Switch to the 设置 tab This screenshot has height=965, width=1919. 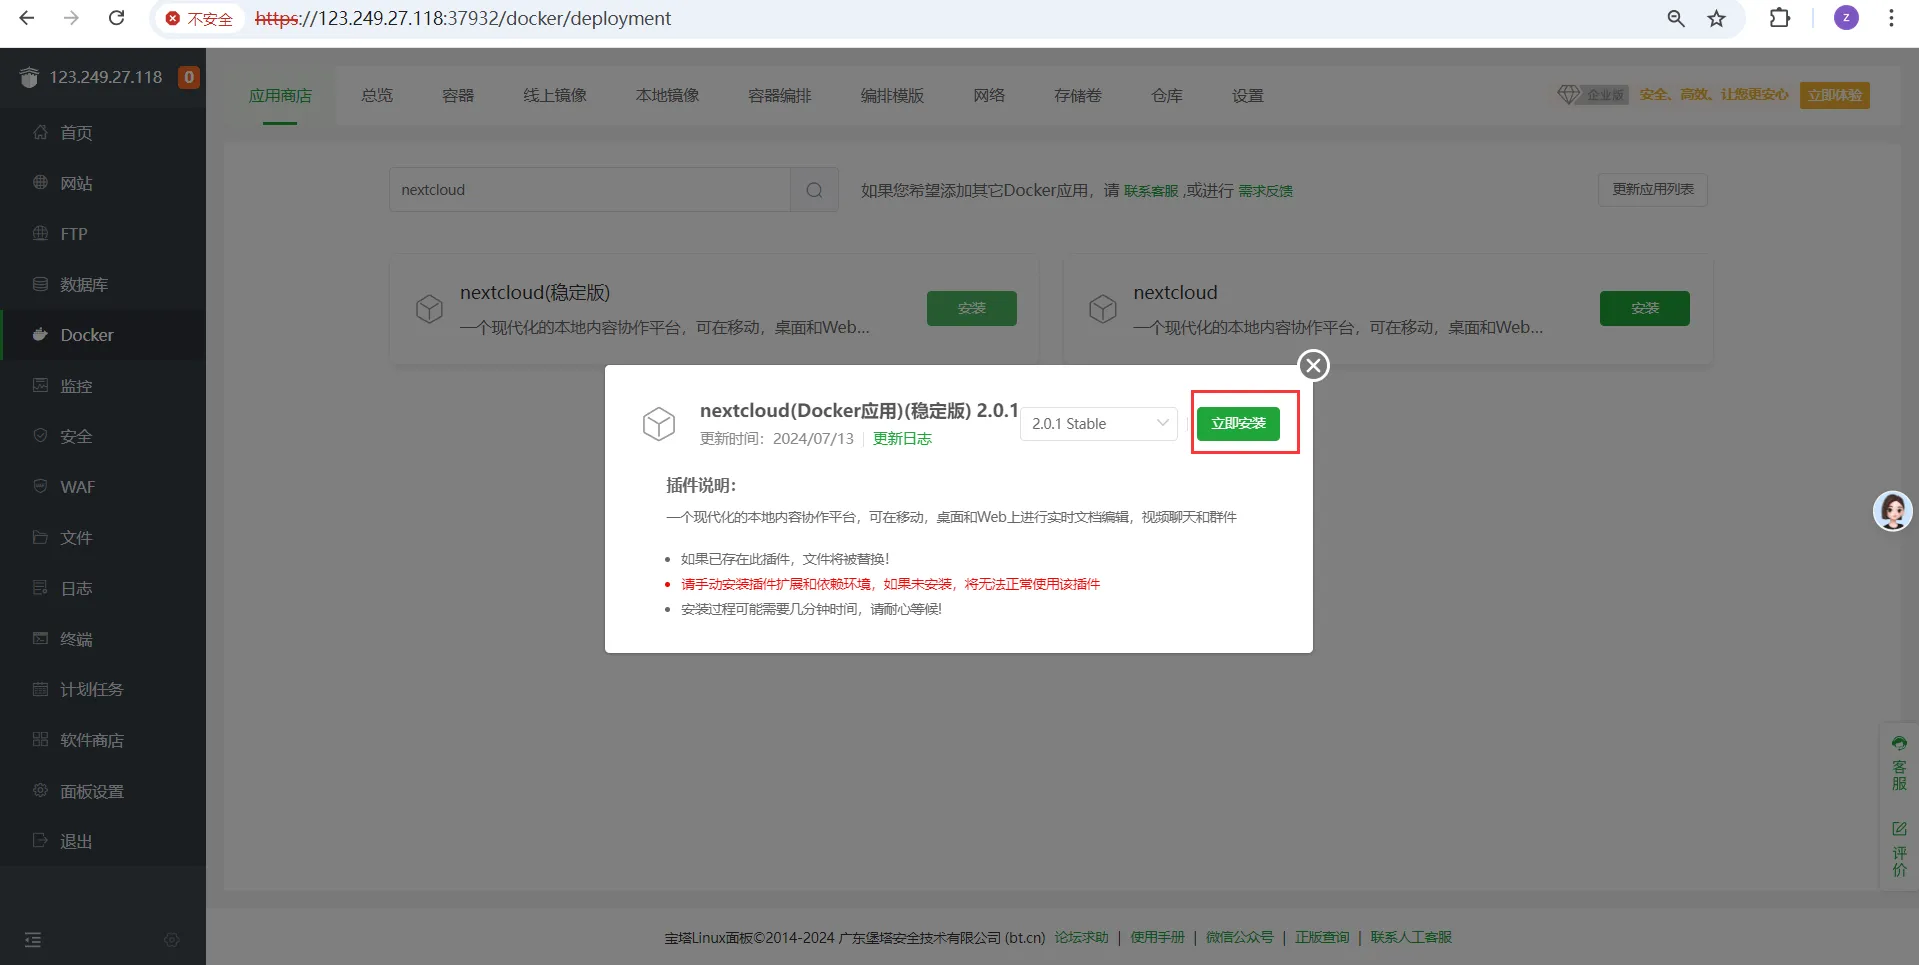coord(1248,96)
